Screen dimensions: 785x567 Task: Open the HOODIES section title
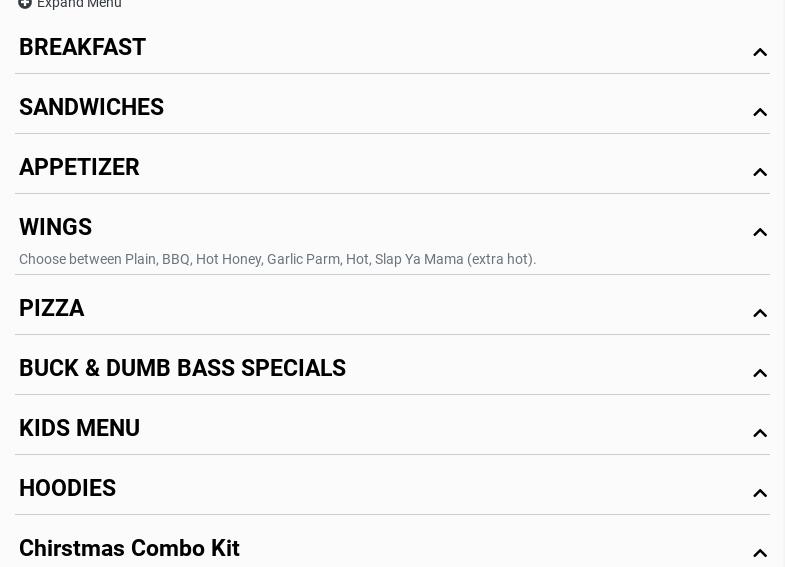67,488
